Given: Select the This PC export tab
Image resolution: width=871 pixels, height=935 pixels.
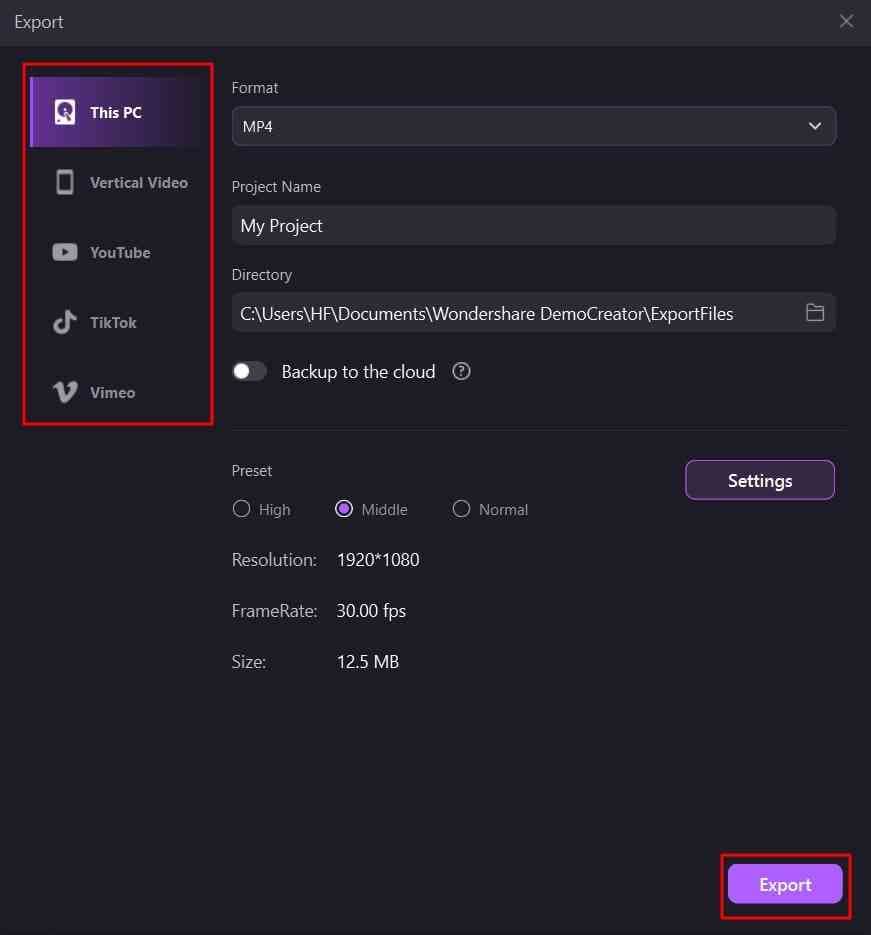Looking at the screenshot, I should (x=117, y=112).
